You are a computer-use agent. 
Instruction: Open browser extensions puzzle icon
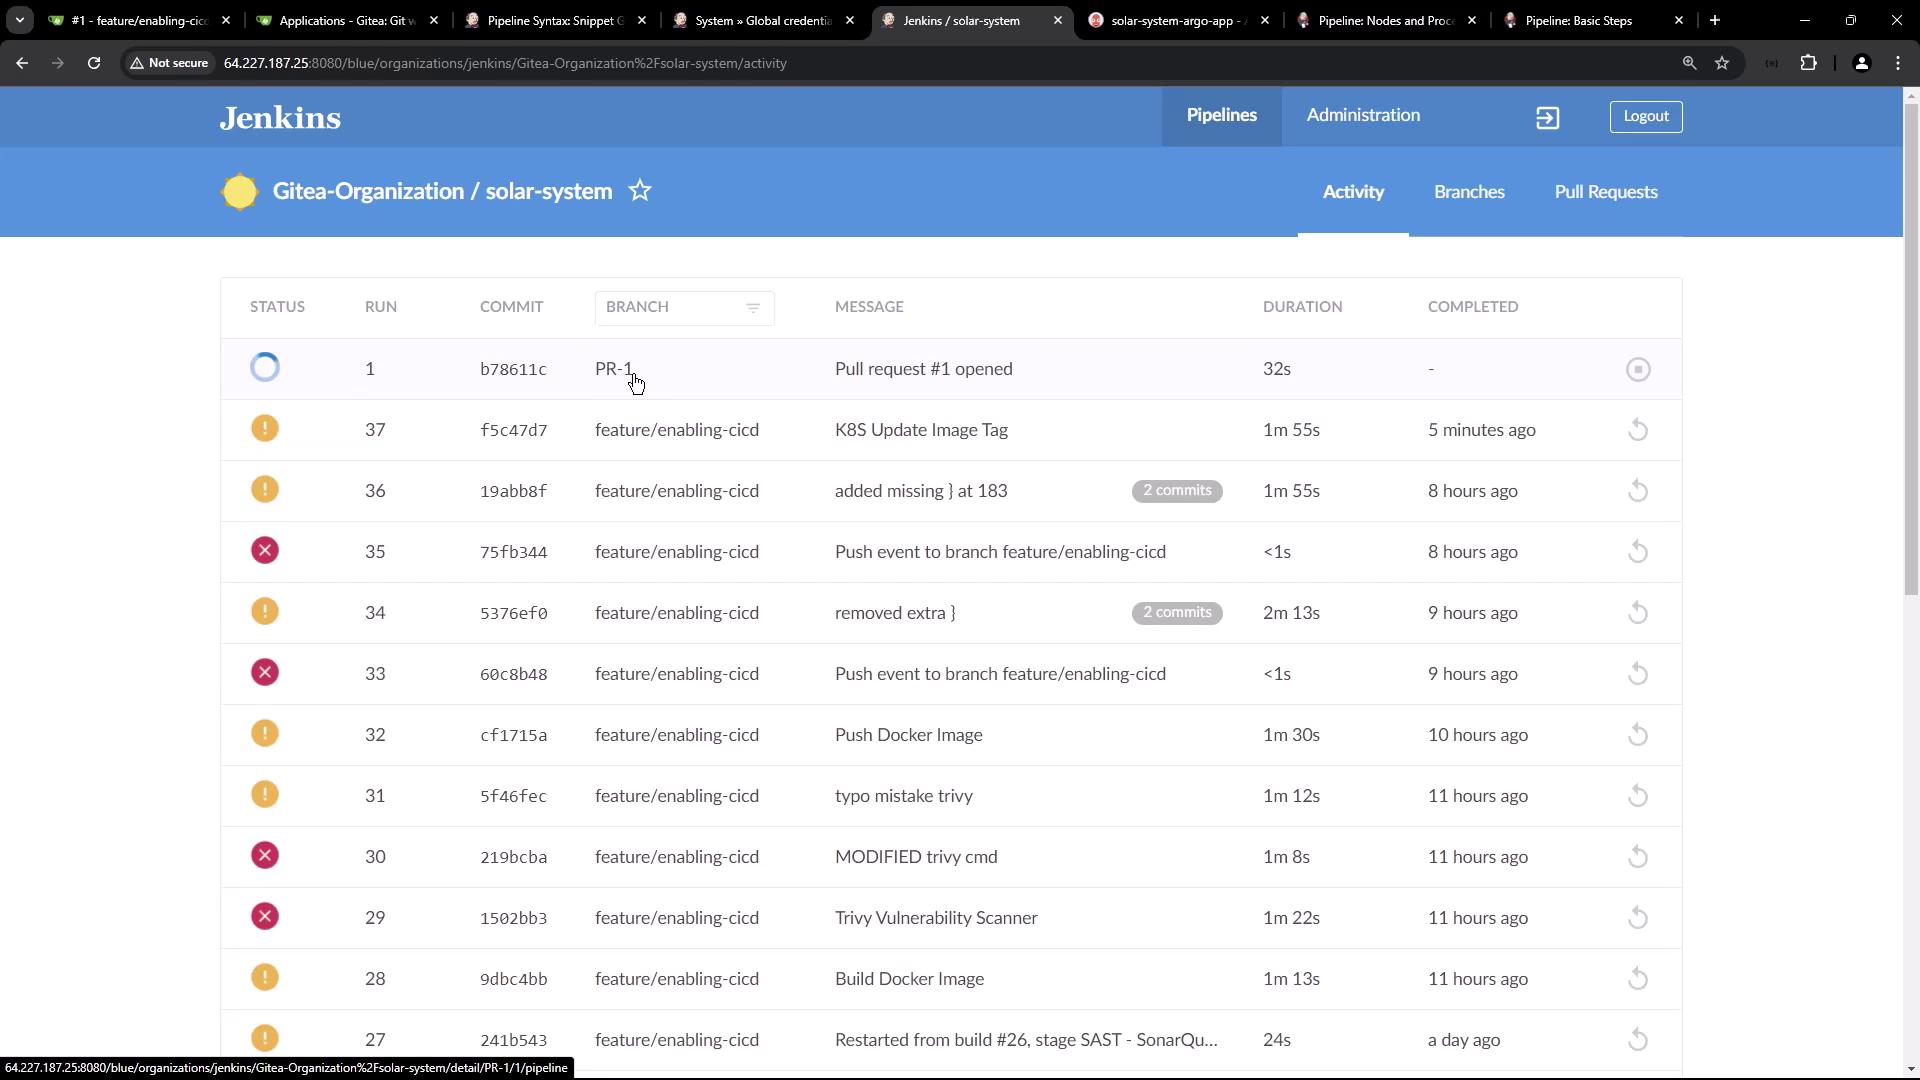pyautogui.click(x=1808, y=63)
